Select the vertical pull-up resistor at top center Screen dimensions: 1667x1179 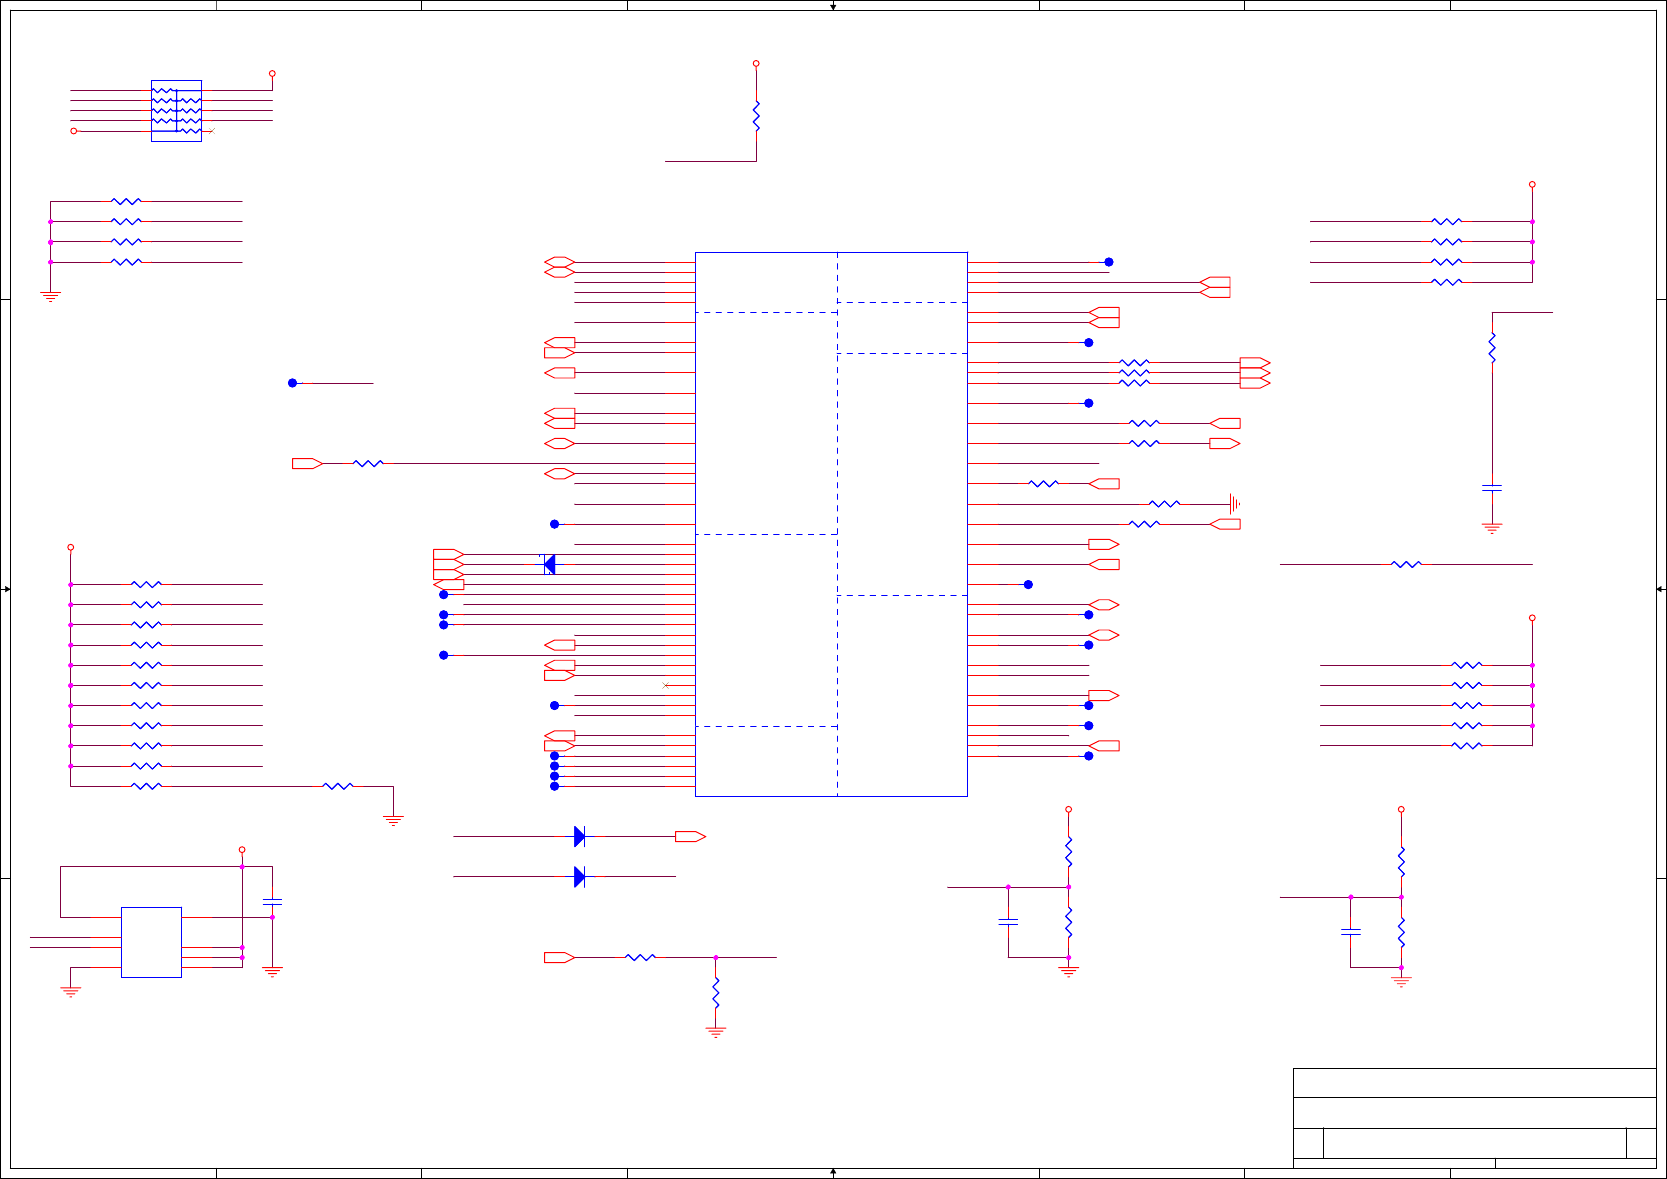pos(756,116)
